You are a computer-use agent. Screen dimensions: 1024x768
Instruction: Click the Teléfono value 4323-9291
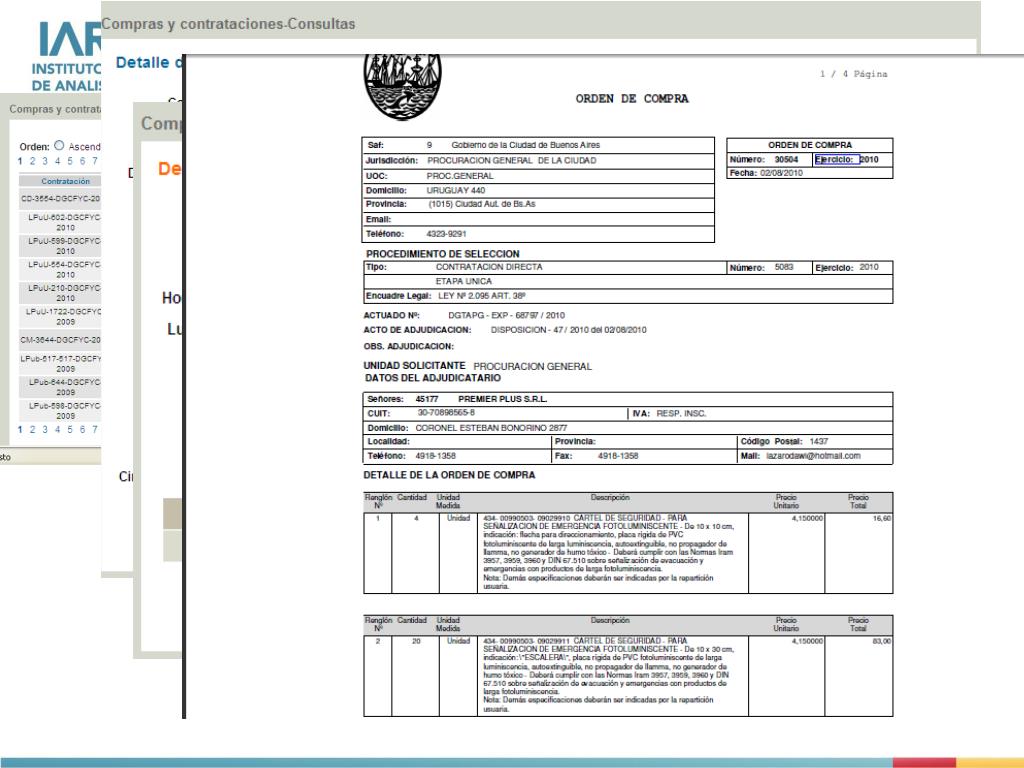coord(446,234)
